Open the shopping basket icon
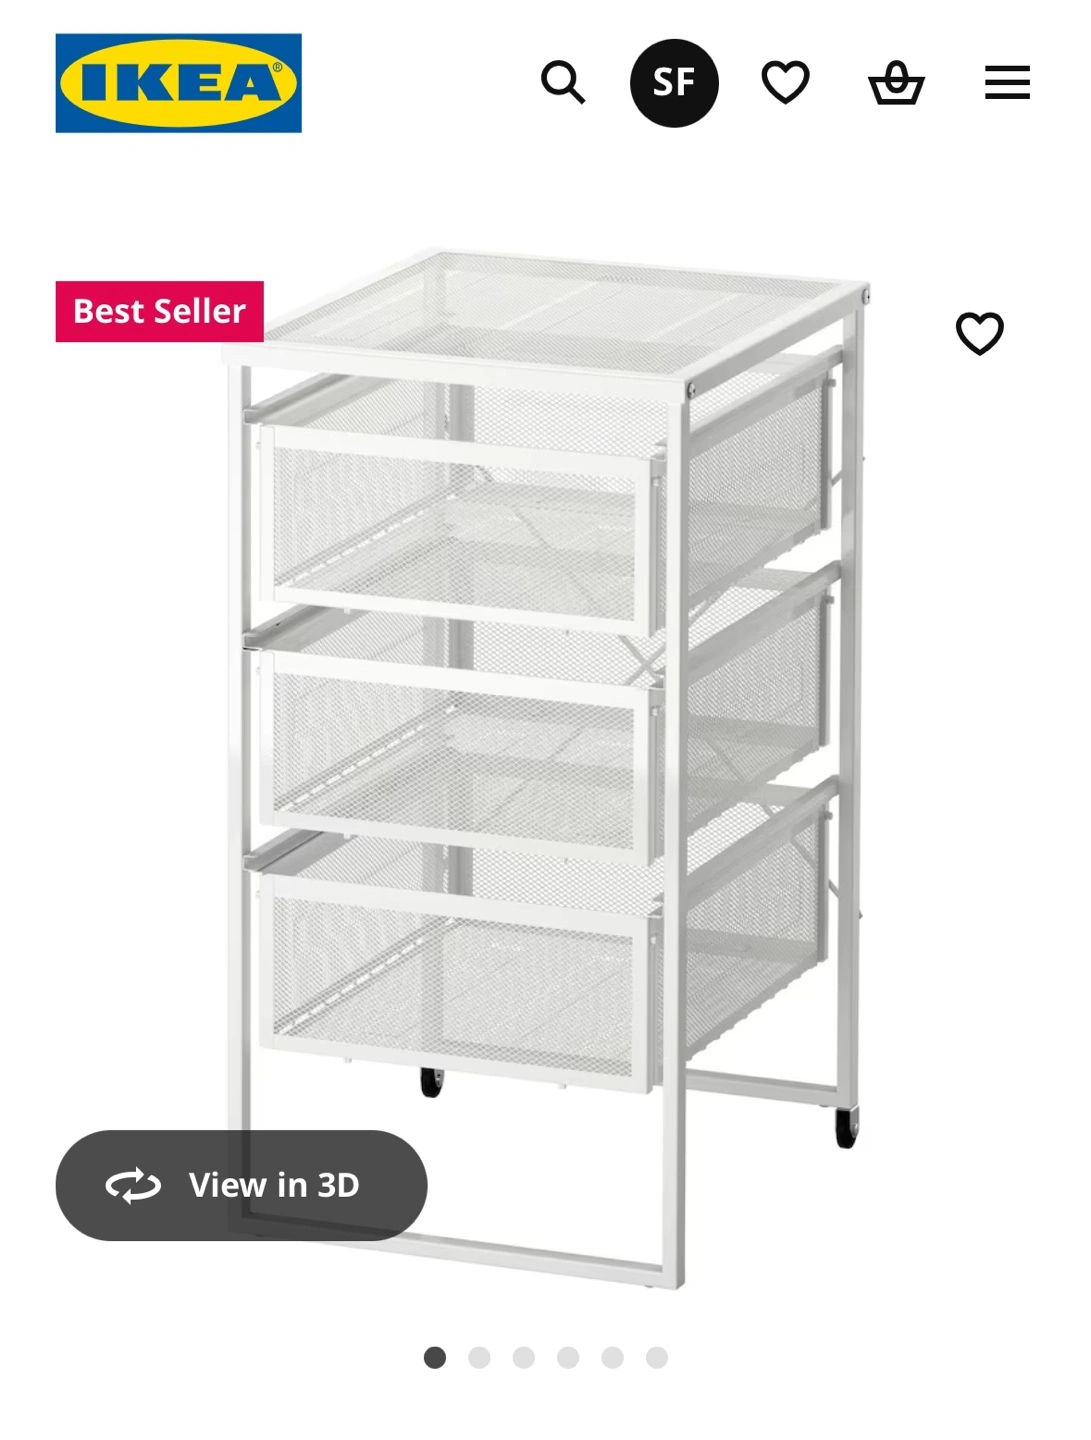 point(896,82)
